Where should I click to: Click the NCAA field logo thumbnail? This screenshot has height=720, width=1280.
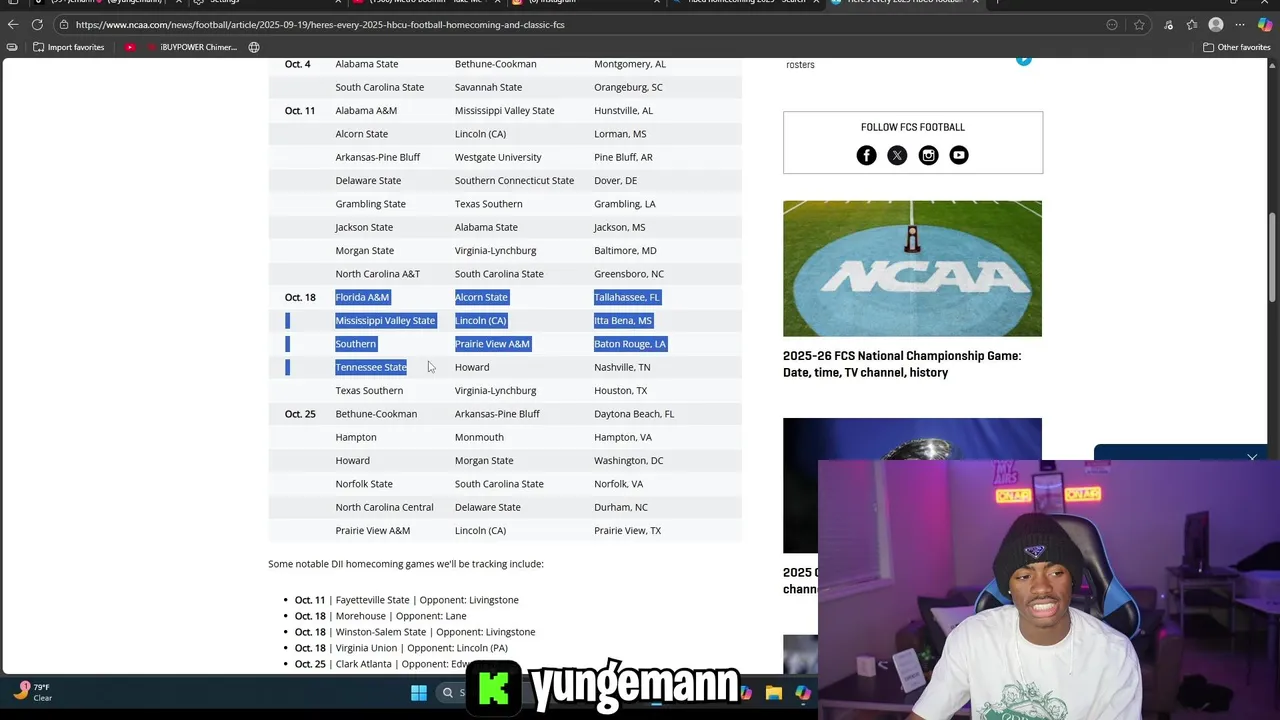click(x=912, y=269)
